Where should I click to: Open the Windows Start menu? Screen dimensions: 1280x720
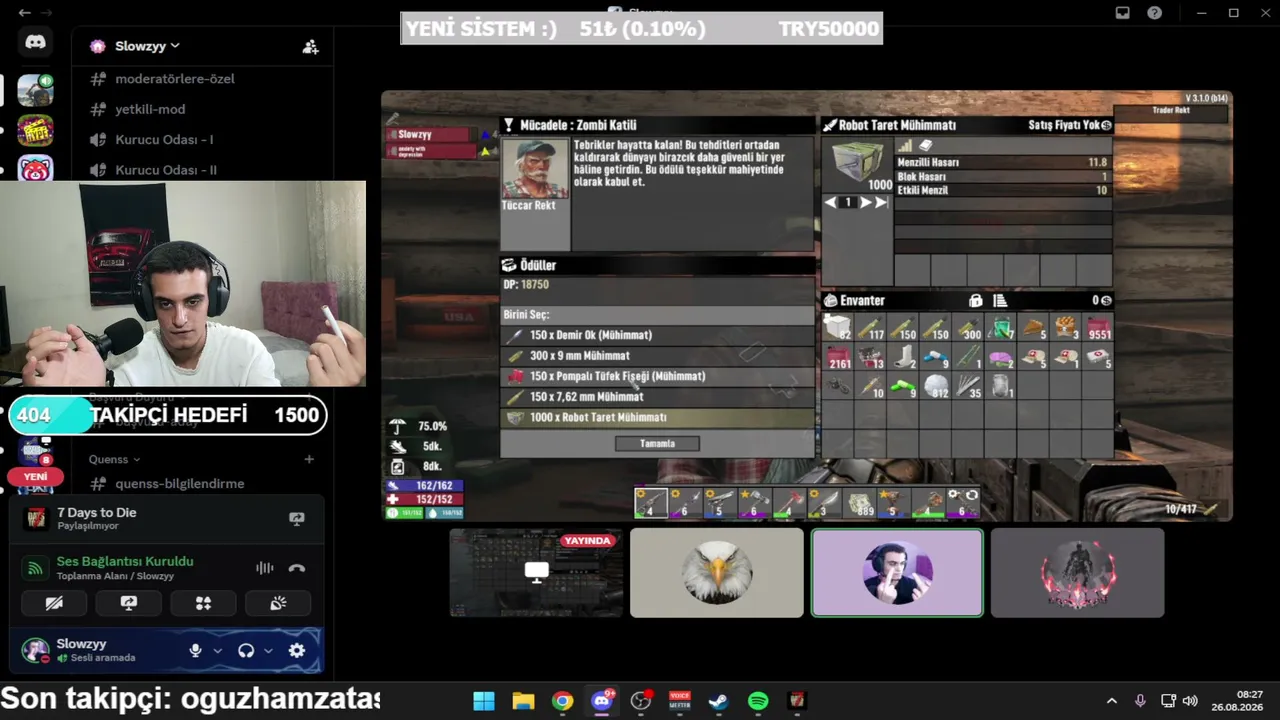pyautogui.click(x=484, y=701)
